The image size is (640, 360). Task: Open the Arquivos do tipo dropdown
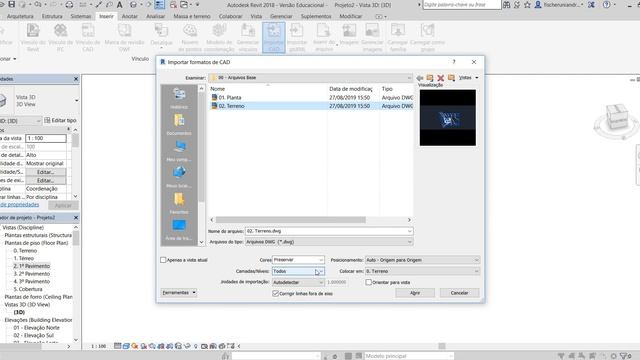329,242
